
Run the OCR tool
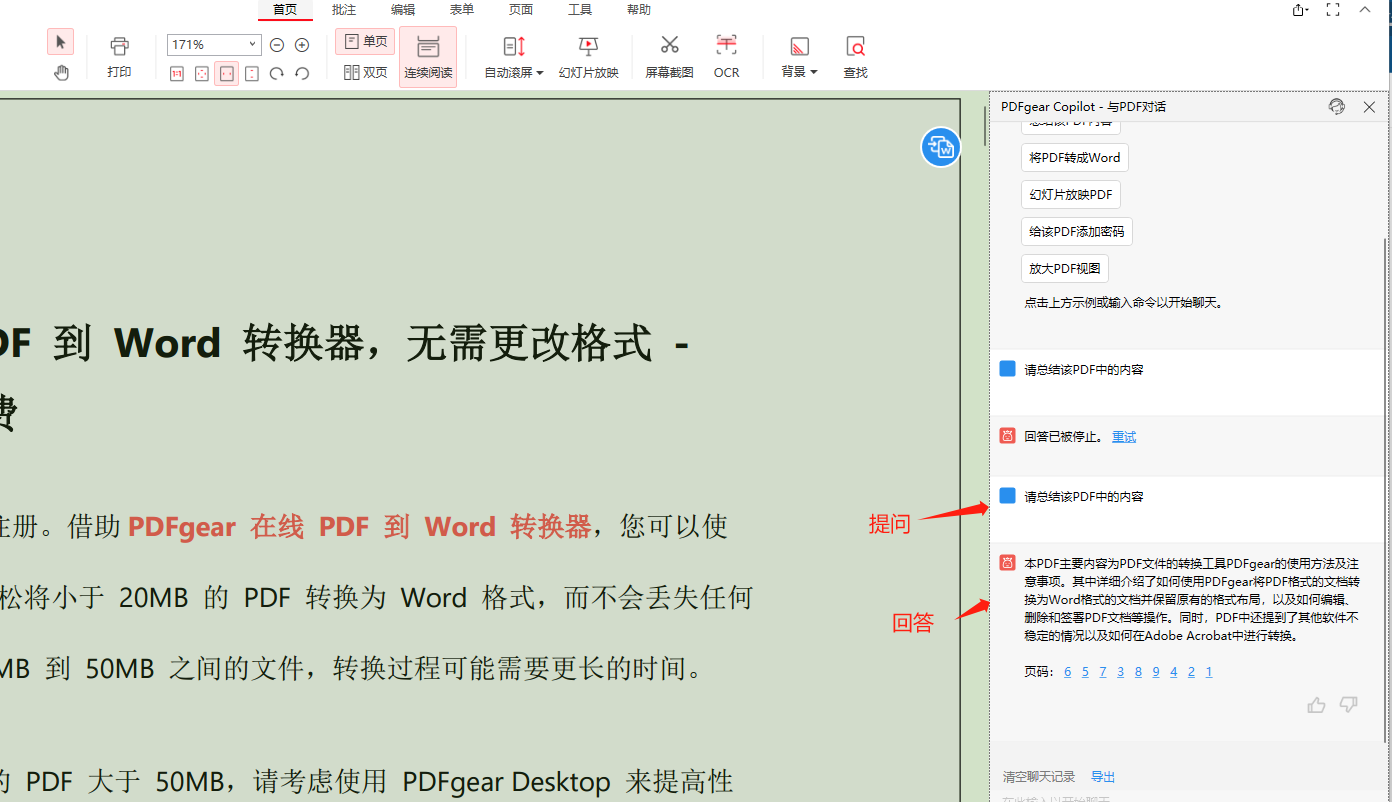click(727, 57)
